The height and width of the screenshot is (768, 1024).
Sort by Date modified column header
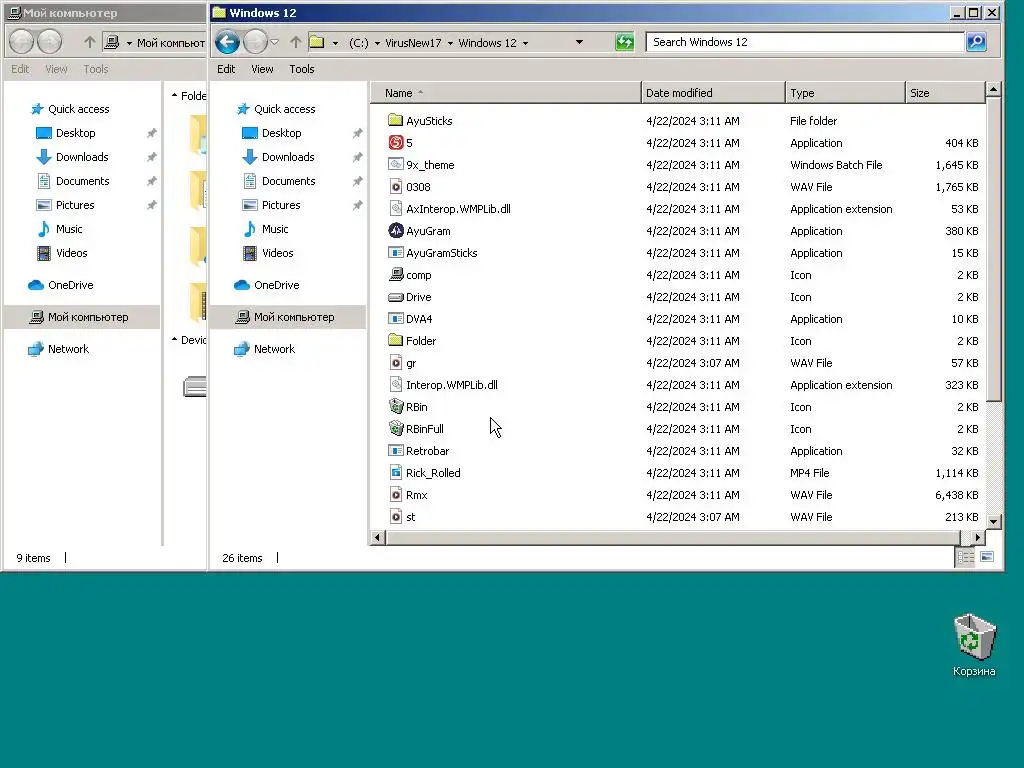point(713,93)
